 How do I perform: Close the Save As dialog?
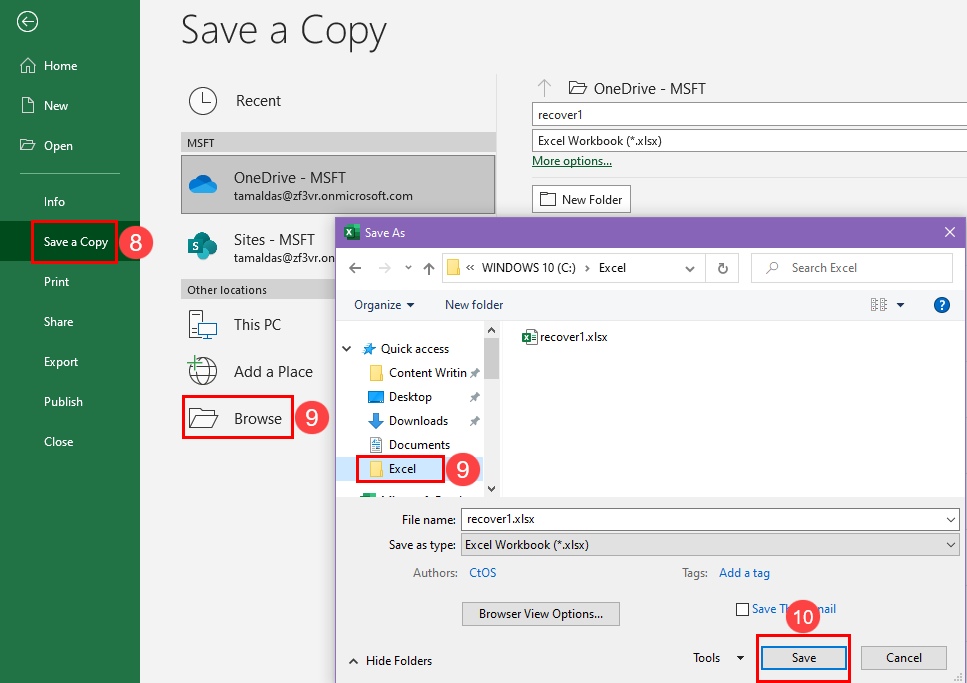[x=950, y=232]
